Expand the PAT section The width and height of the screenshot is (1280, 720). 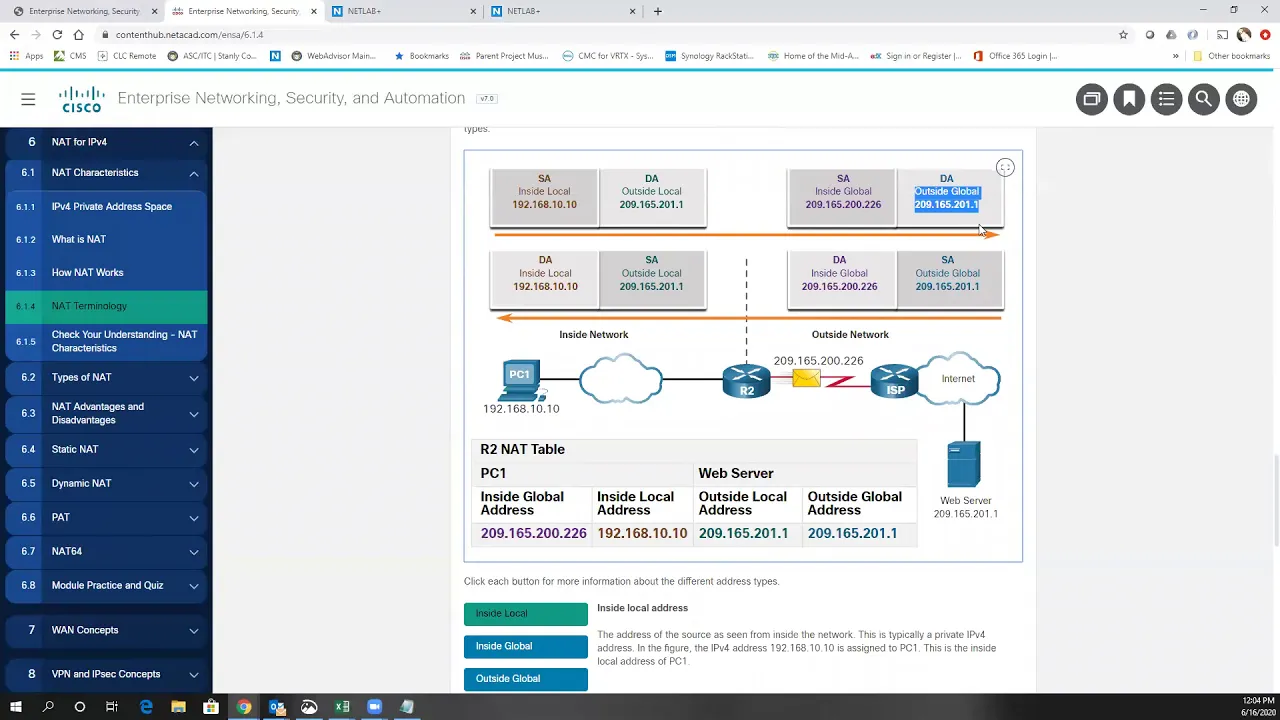[194, 518]
